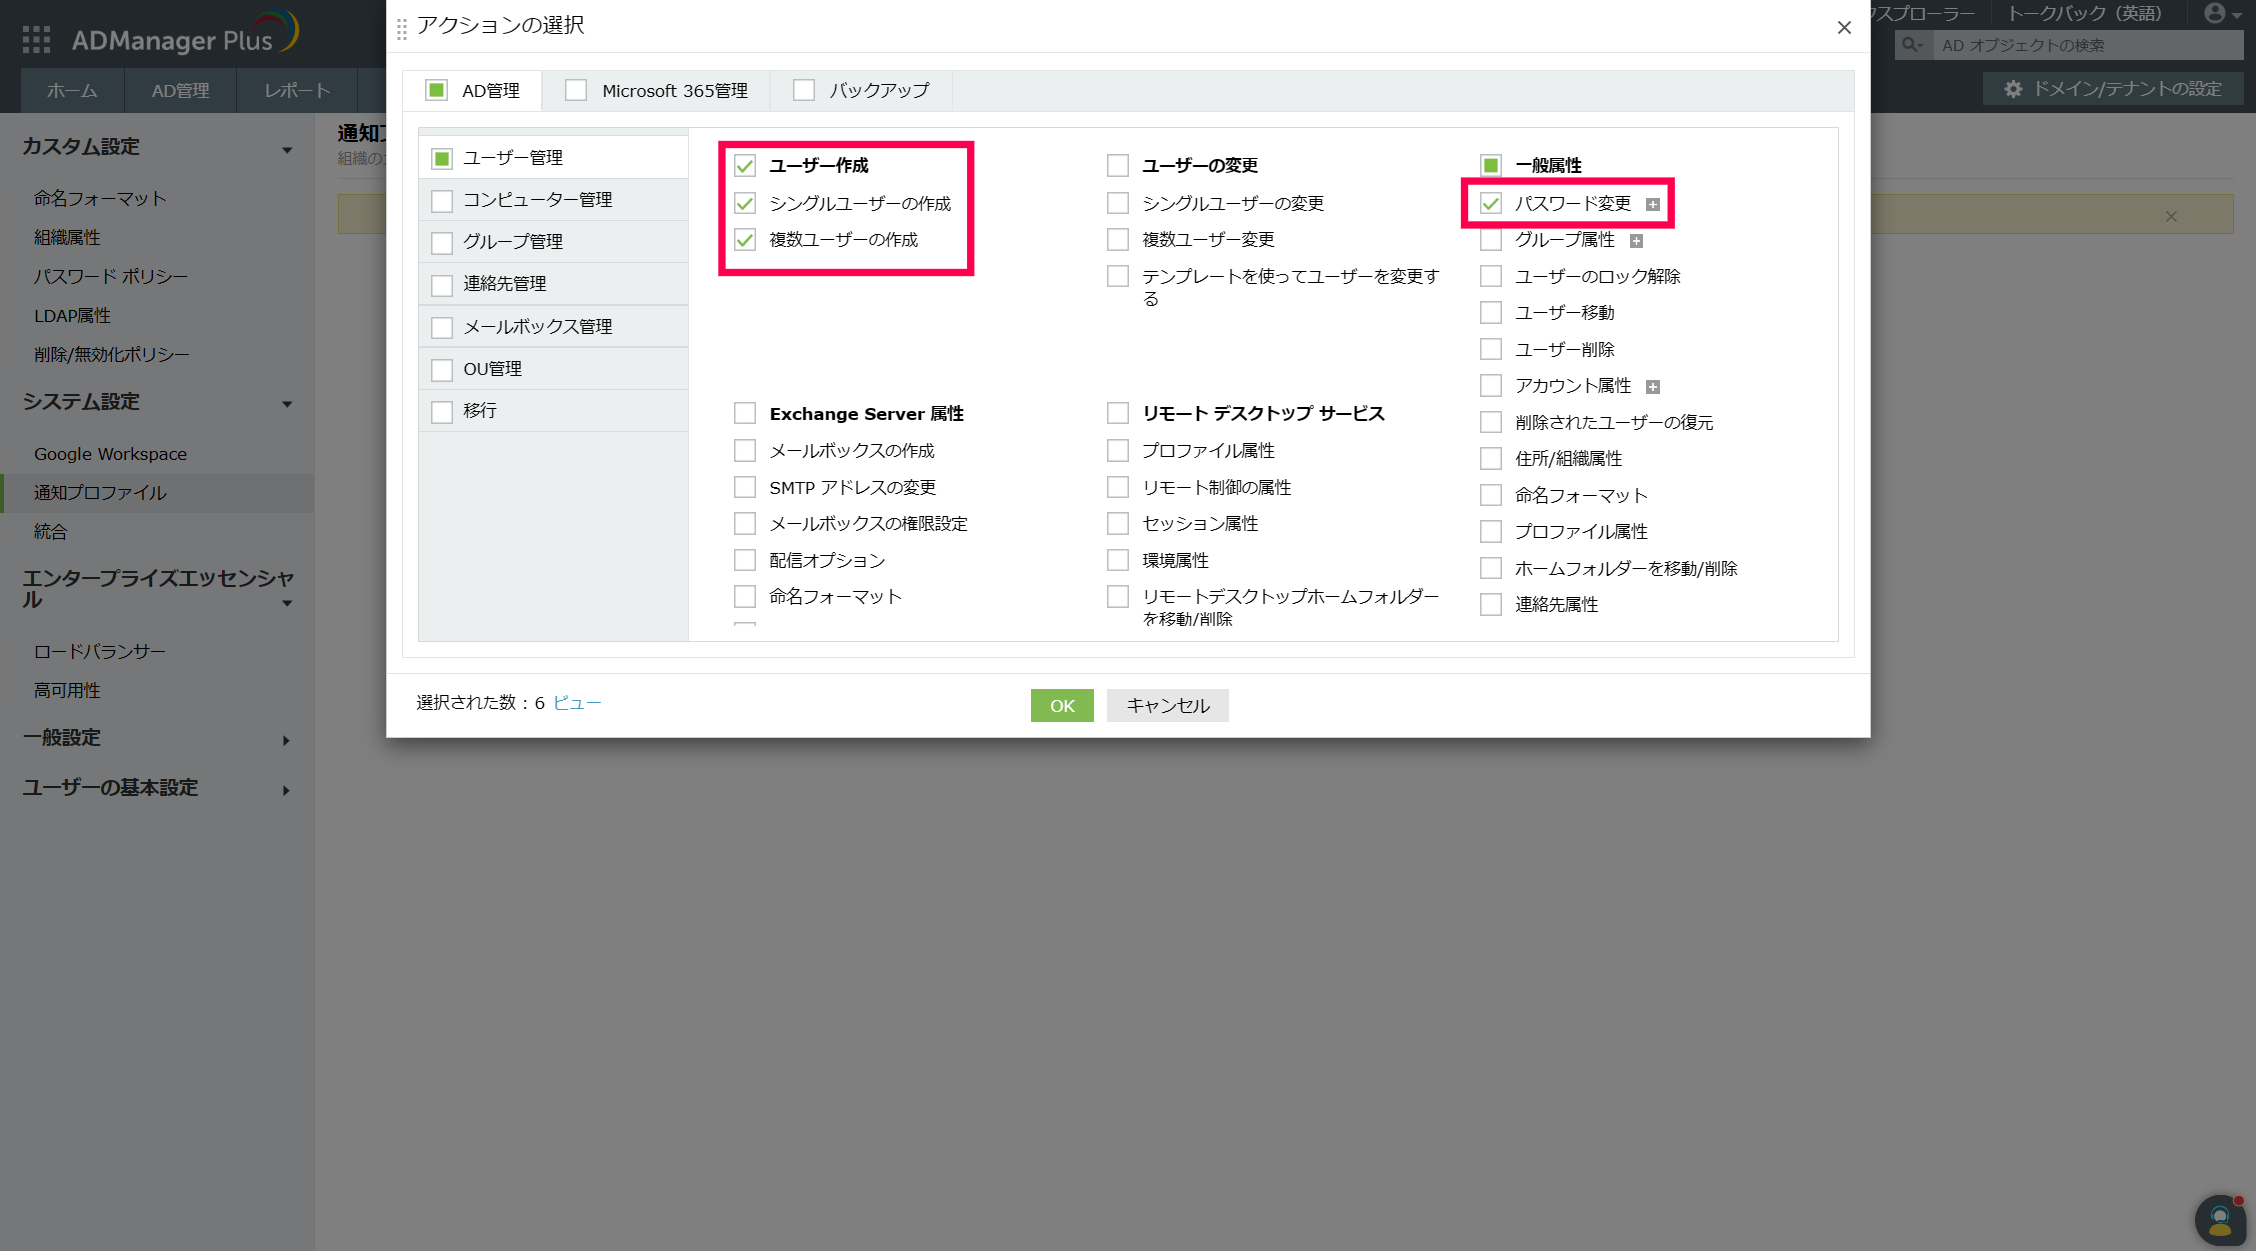Expand the アカウント属性 plus icon
The width and height of the screenshot is (2256, 1251).
click(x=1653, y=387)
